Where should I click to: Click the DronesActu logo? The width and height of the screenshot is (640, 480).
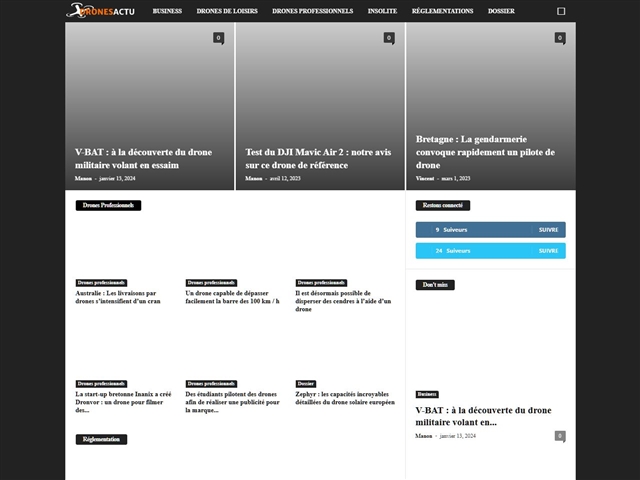(x=100, y=11)
